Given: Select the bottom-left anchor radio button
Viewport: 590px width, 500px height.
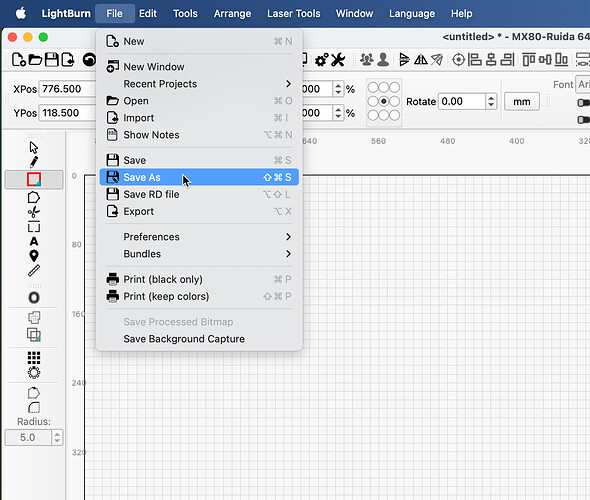Looking at the screenshot, I should [x=373, y=115].
